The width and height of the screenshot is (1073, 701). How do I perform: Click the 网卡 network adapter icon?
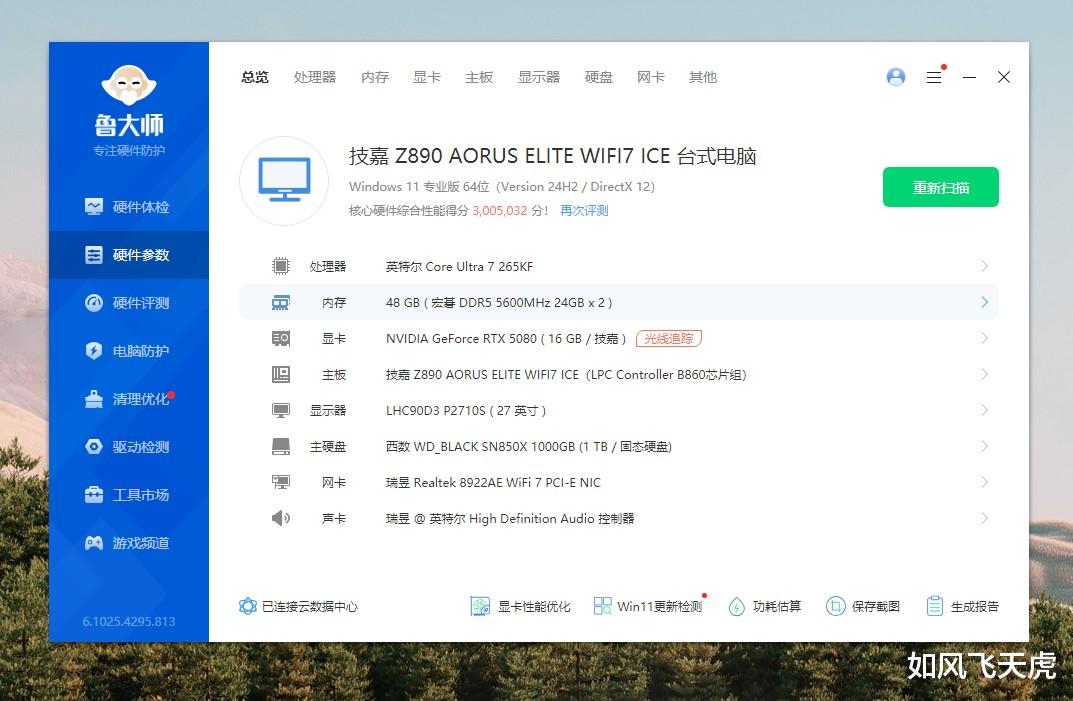click(281, 483)
